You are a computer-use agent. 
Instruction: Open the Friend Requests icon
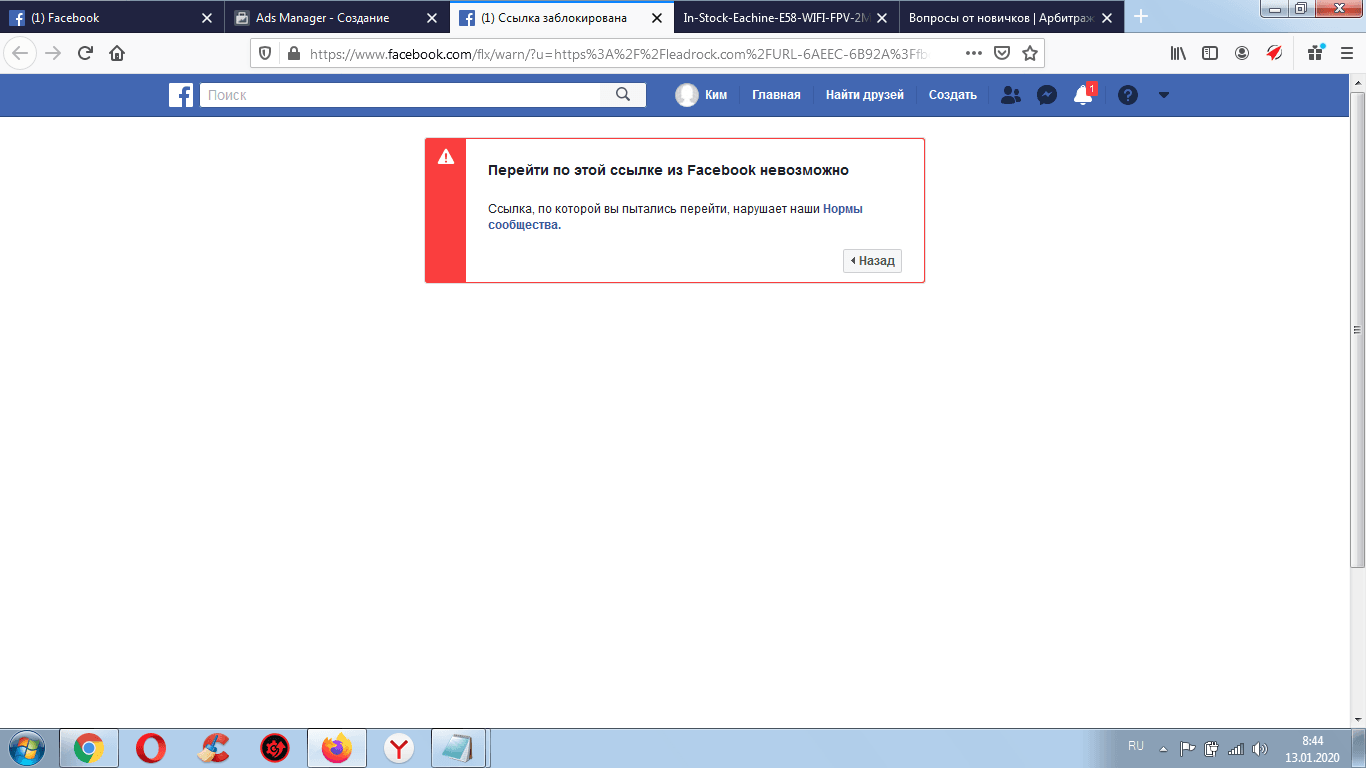(1011, 95)
